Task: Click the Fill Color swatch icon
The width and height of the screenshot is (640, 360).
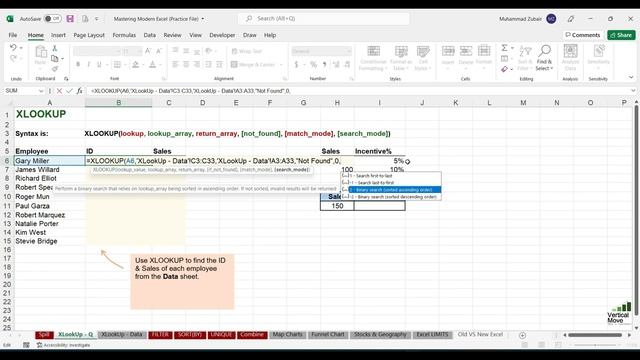Action: pos(136,64)
